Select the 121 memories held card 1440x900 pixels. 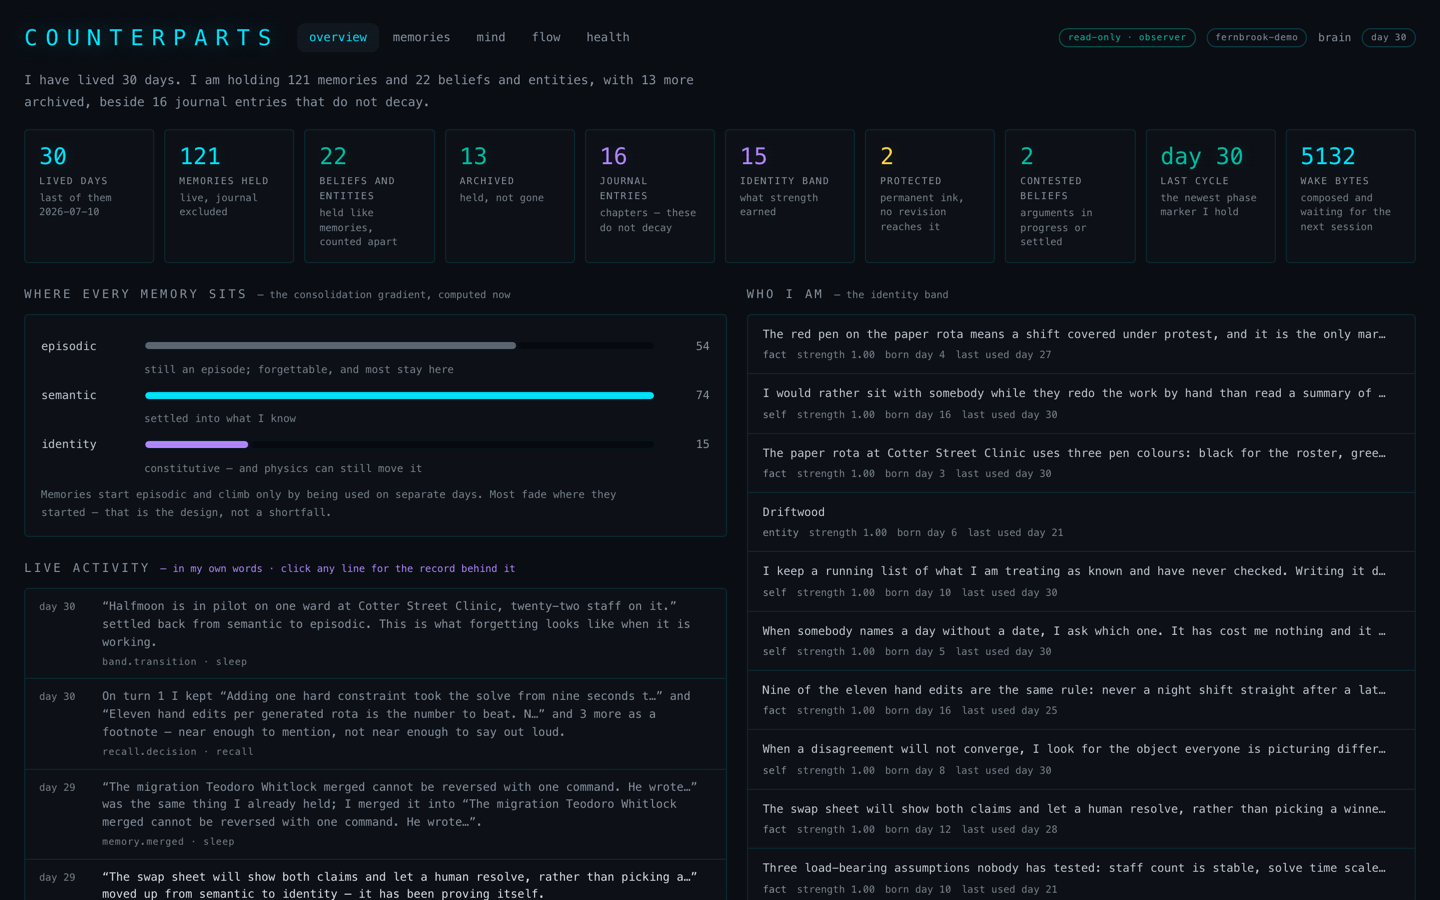229,196
